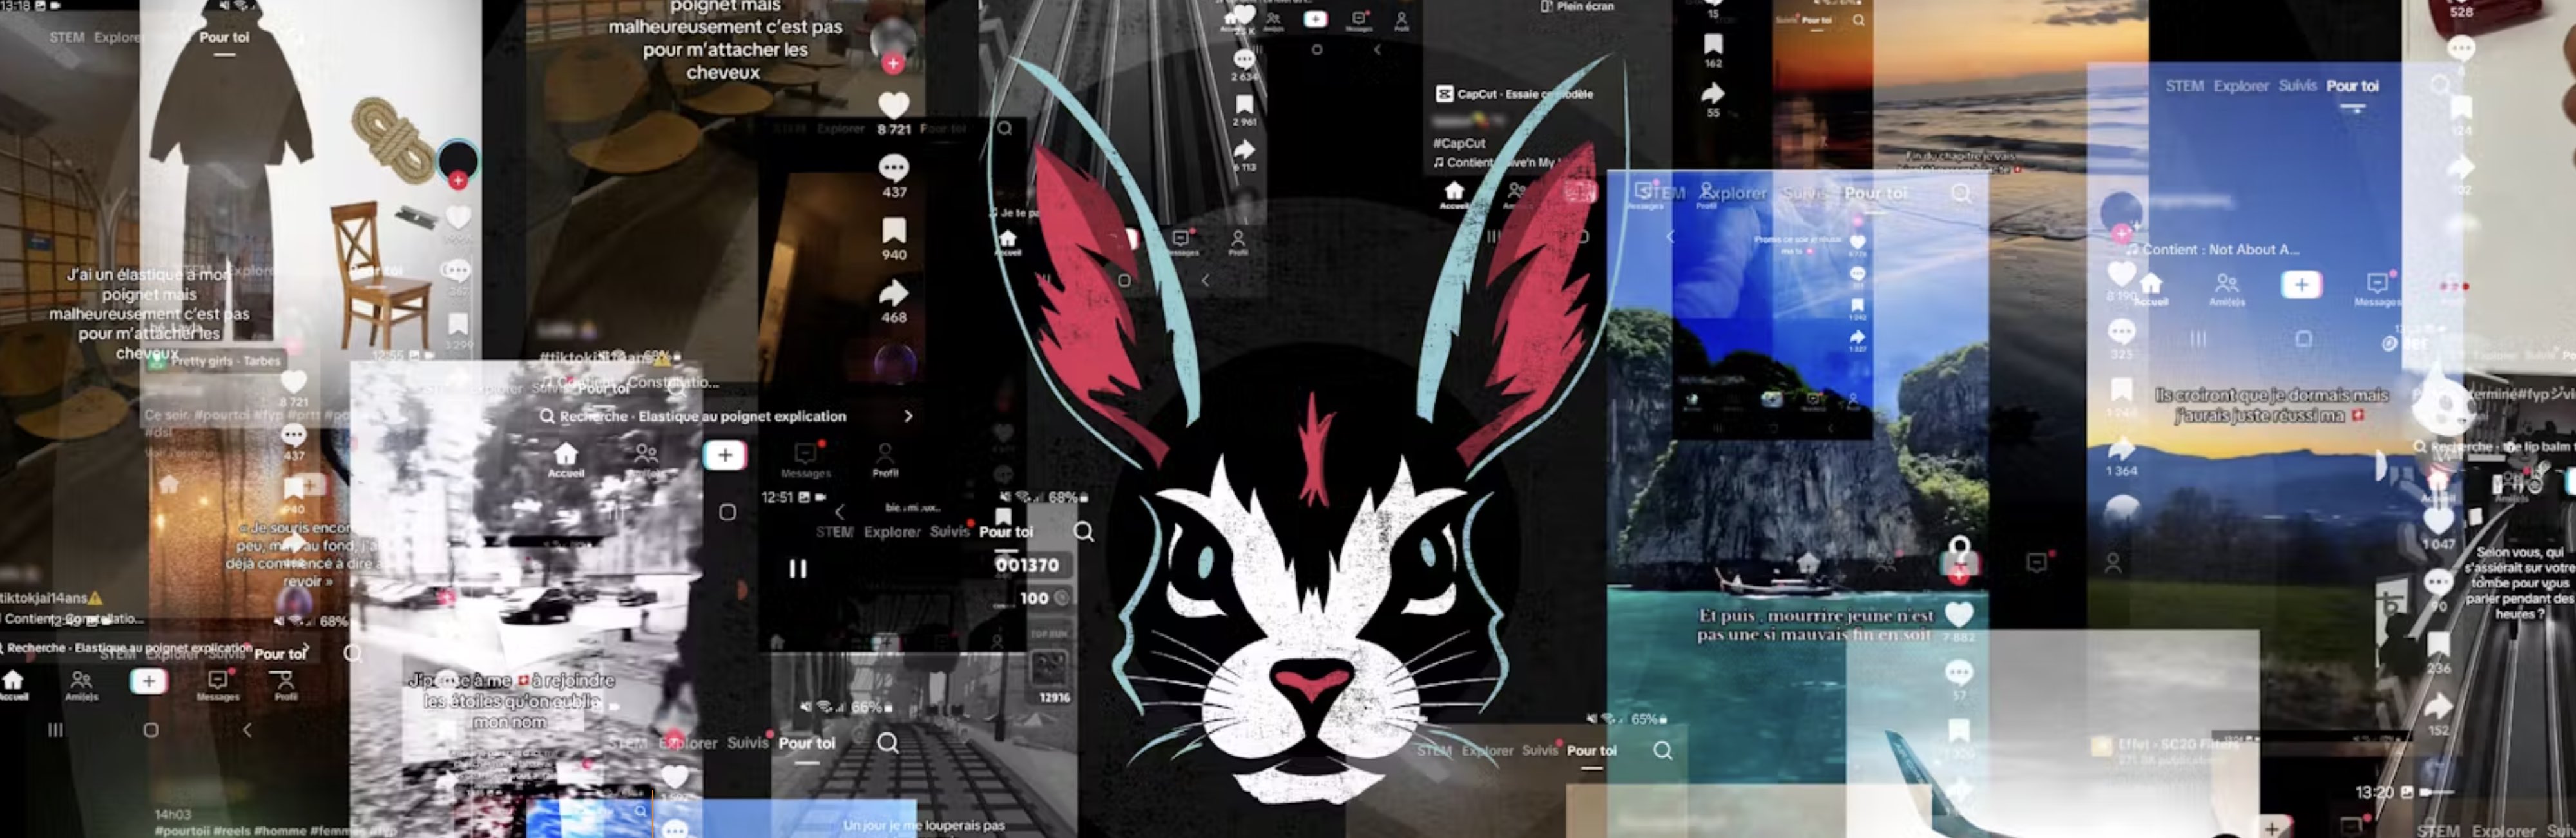
Task: Open Ami(e)s icon on the blue sky screen
Action: pyautogui.click(x=2226, y=285)
